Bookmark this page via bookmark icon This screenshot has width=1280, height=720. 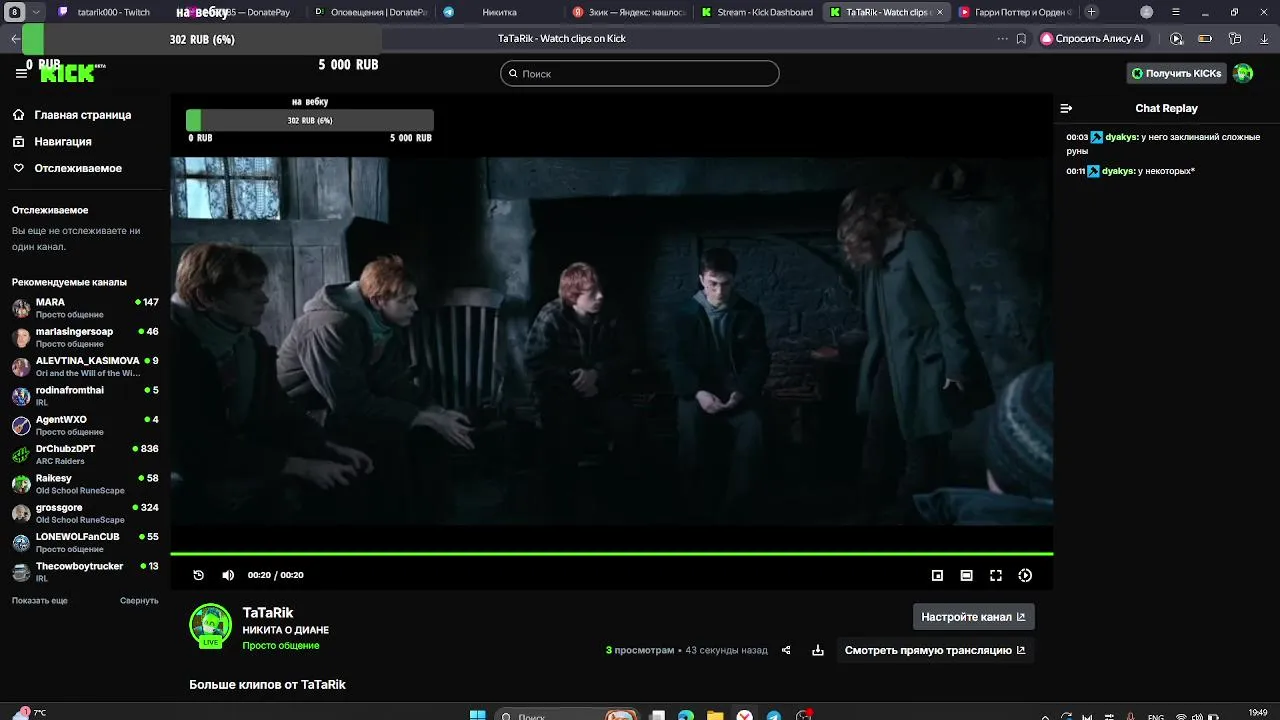1021,39
